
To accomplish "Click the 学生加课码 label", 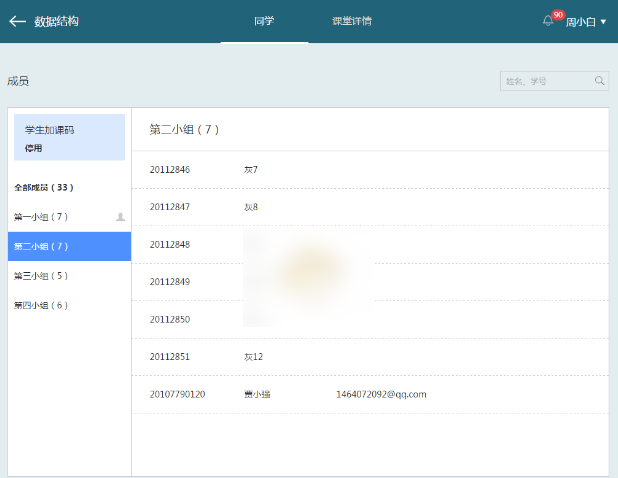I will [x=50, y=130].
